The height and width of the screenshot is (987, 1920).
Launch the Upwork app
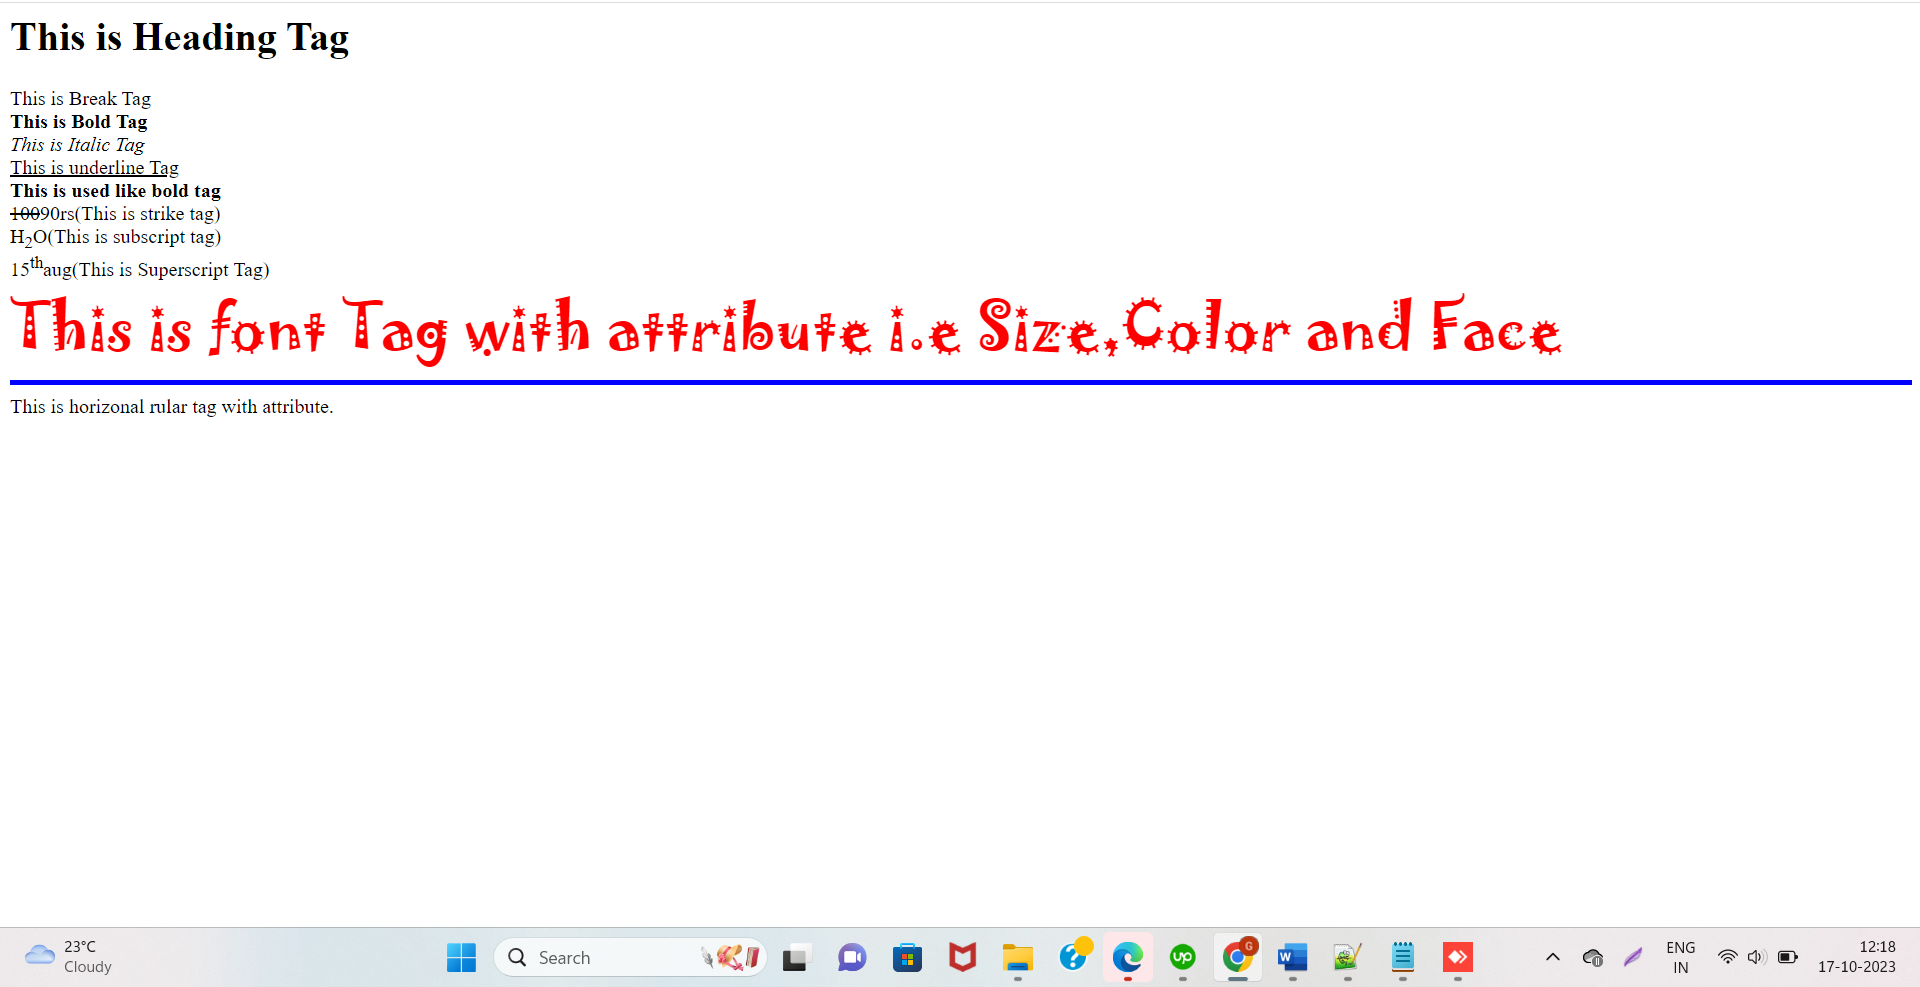pyautogui.click(x=1182, y=957)
